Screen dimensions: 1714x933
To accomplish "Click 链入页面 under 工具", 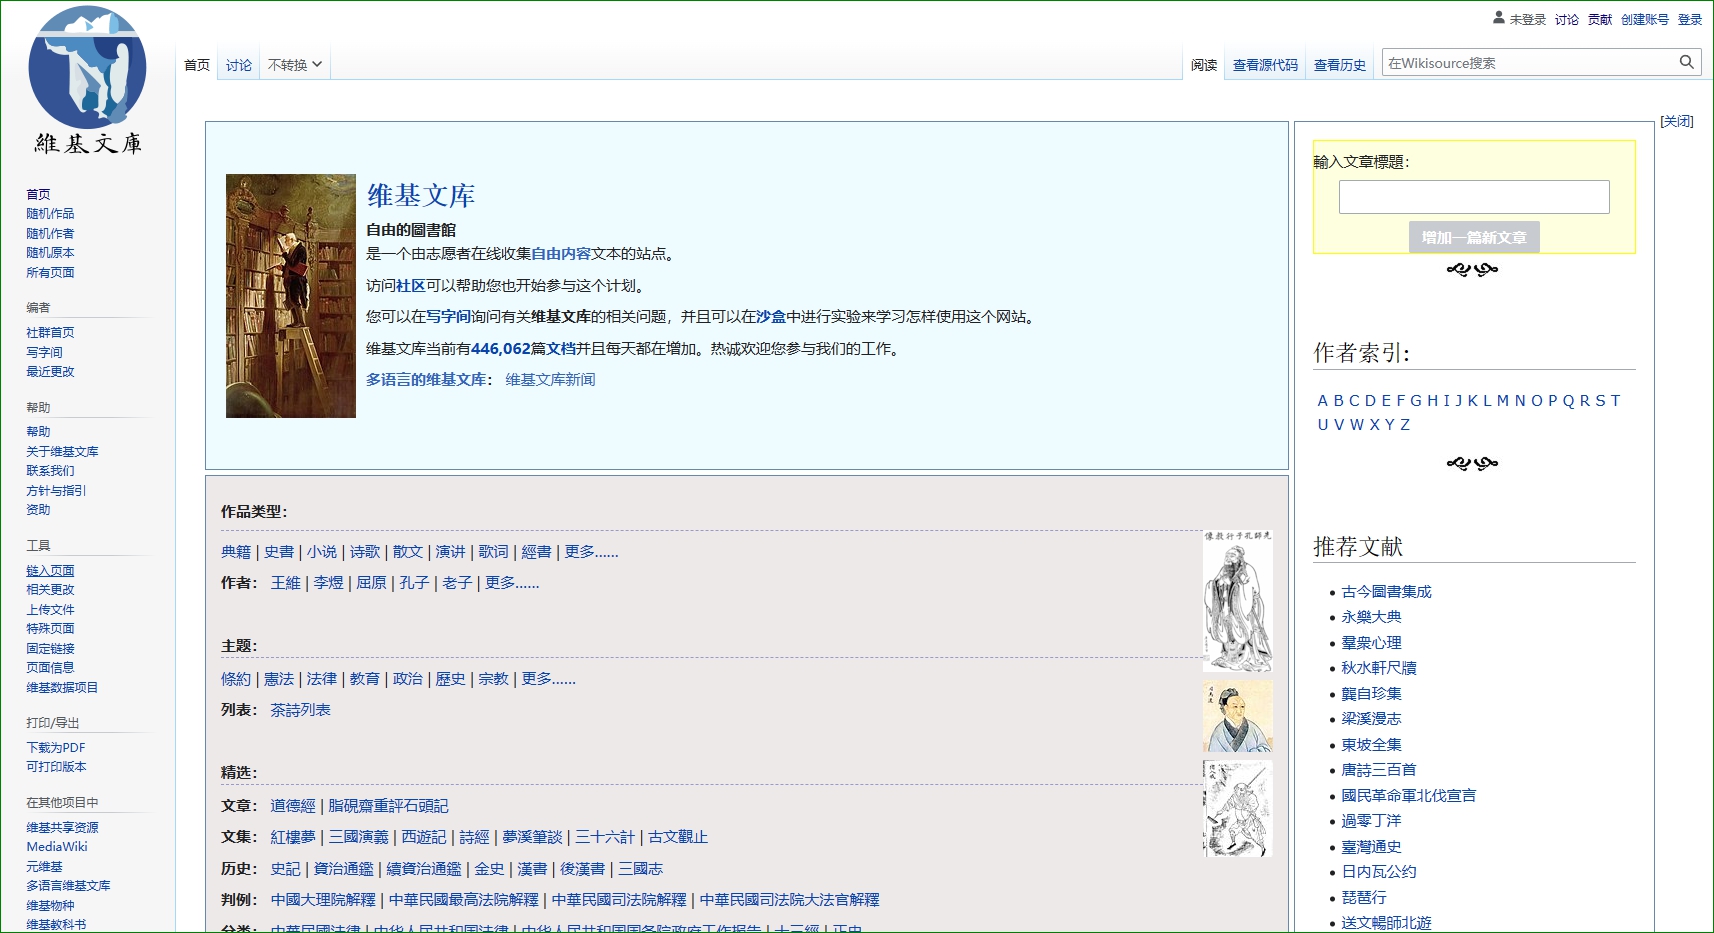I will coord(50,570).
